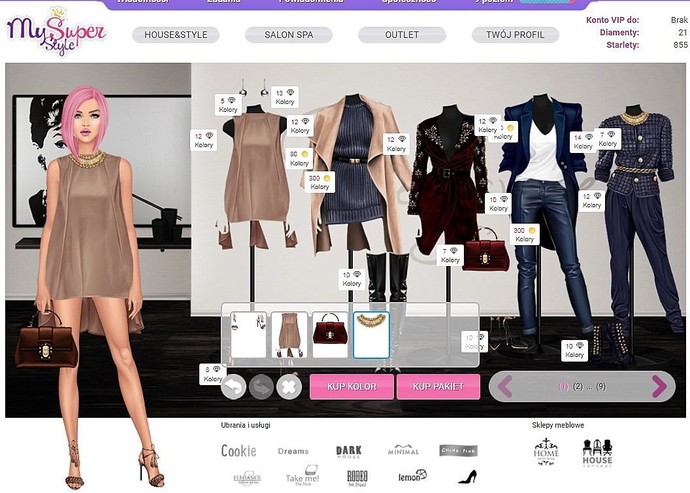
Task: Open the Minimal shop logo
Action: point(403,450)
